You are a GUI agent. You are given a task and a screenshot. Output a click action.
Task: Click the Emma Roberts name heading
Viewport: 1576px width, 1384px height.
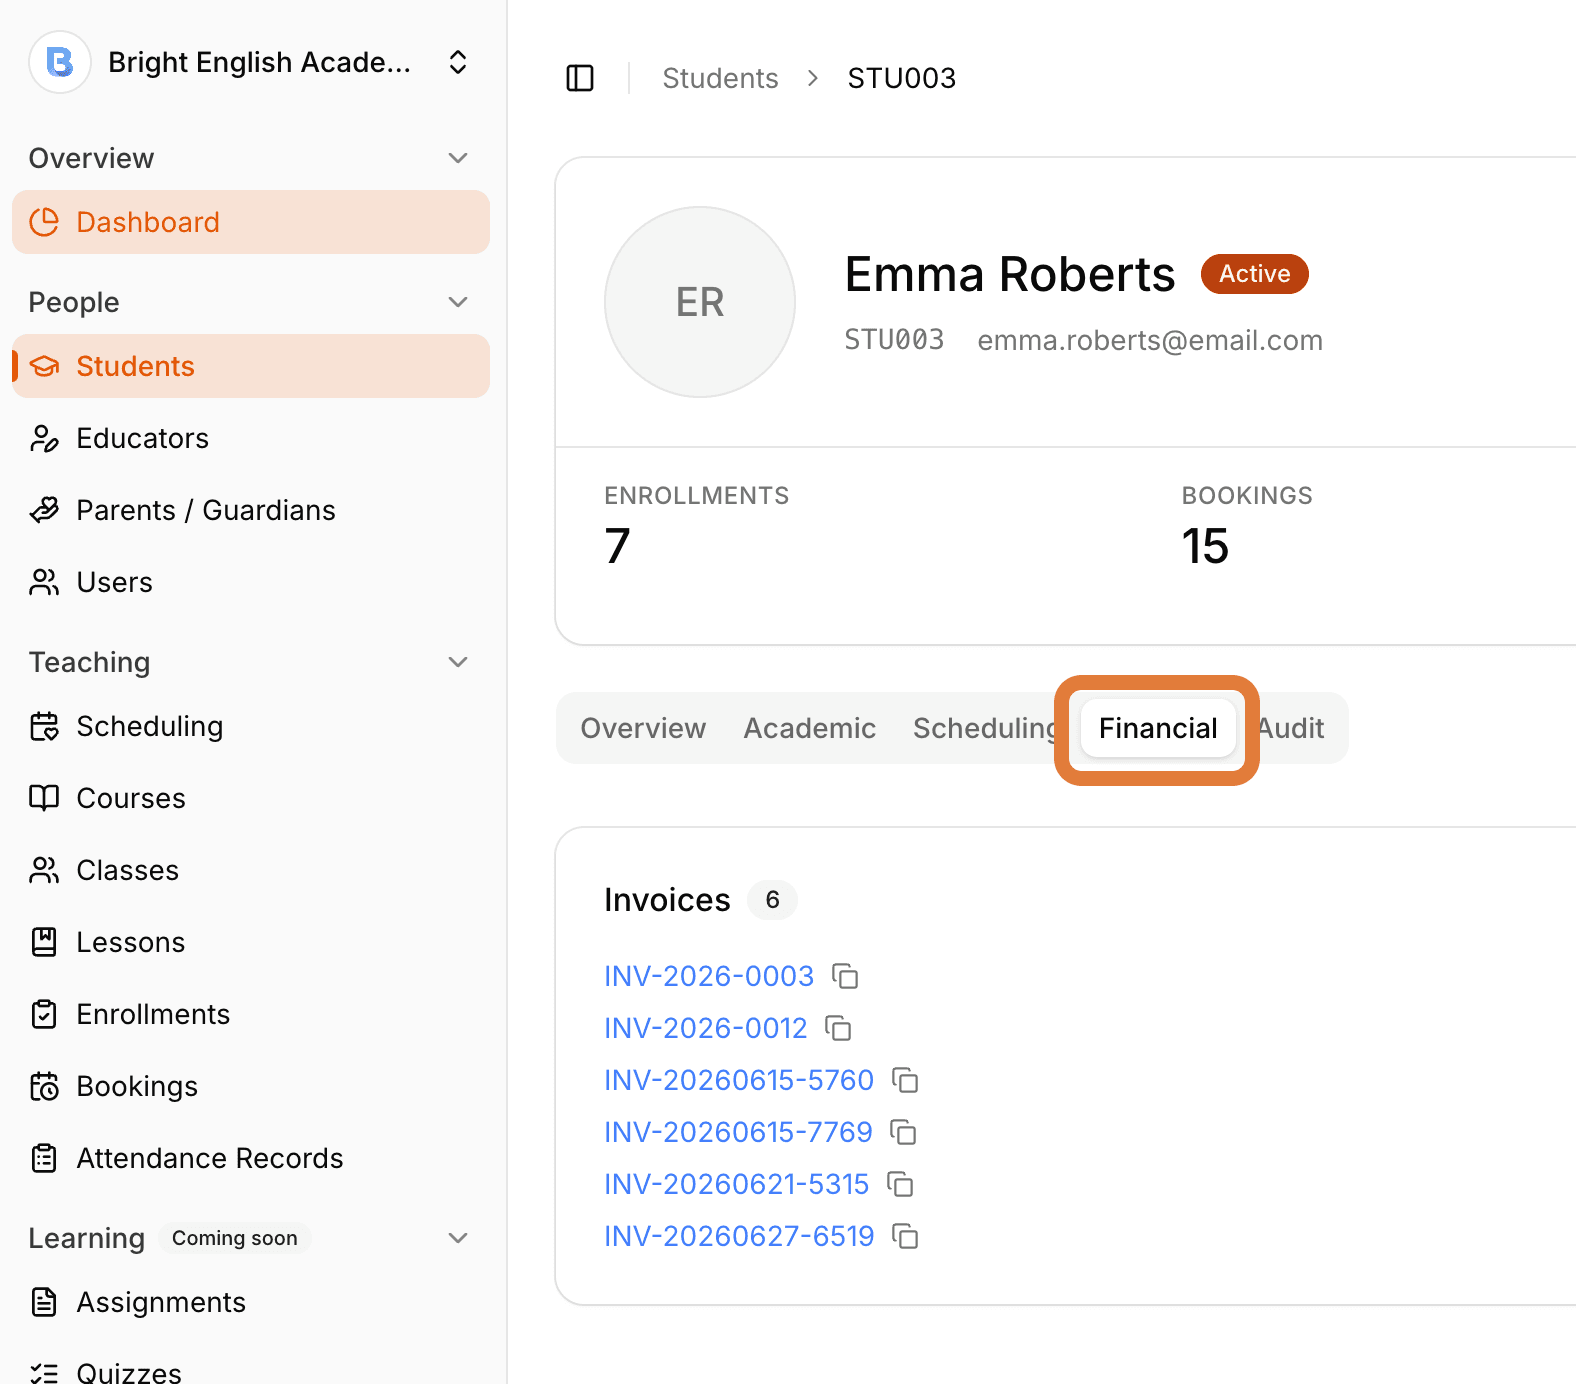point(1010,274)
